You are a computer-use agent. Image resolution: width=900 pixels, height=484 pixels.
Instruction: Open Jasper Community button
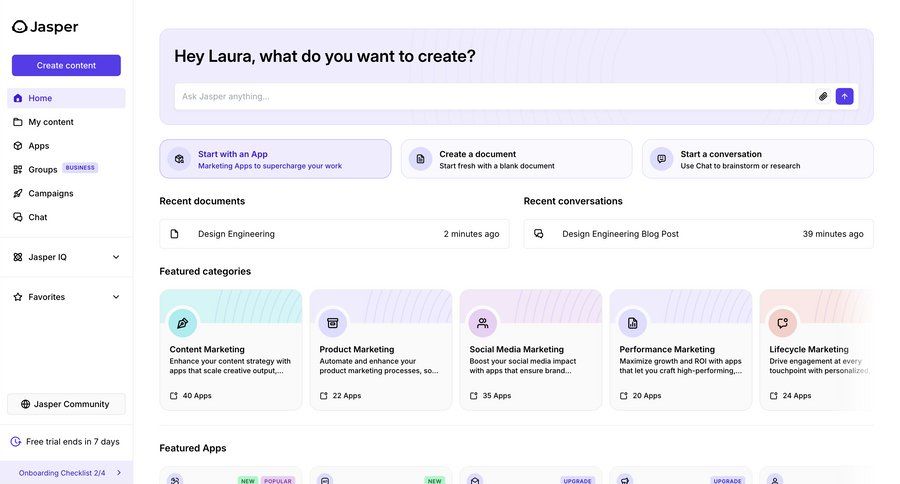pos(66,404)
